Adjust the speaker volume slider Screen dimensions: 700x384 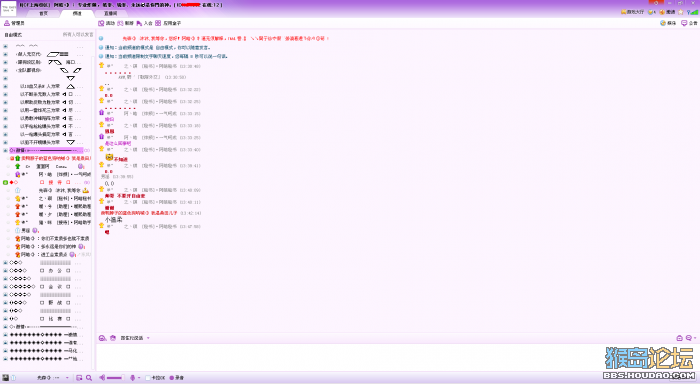[x=115, y=378]
